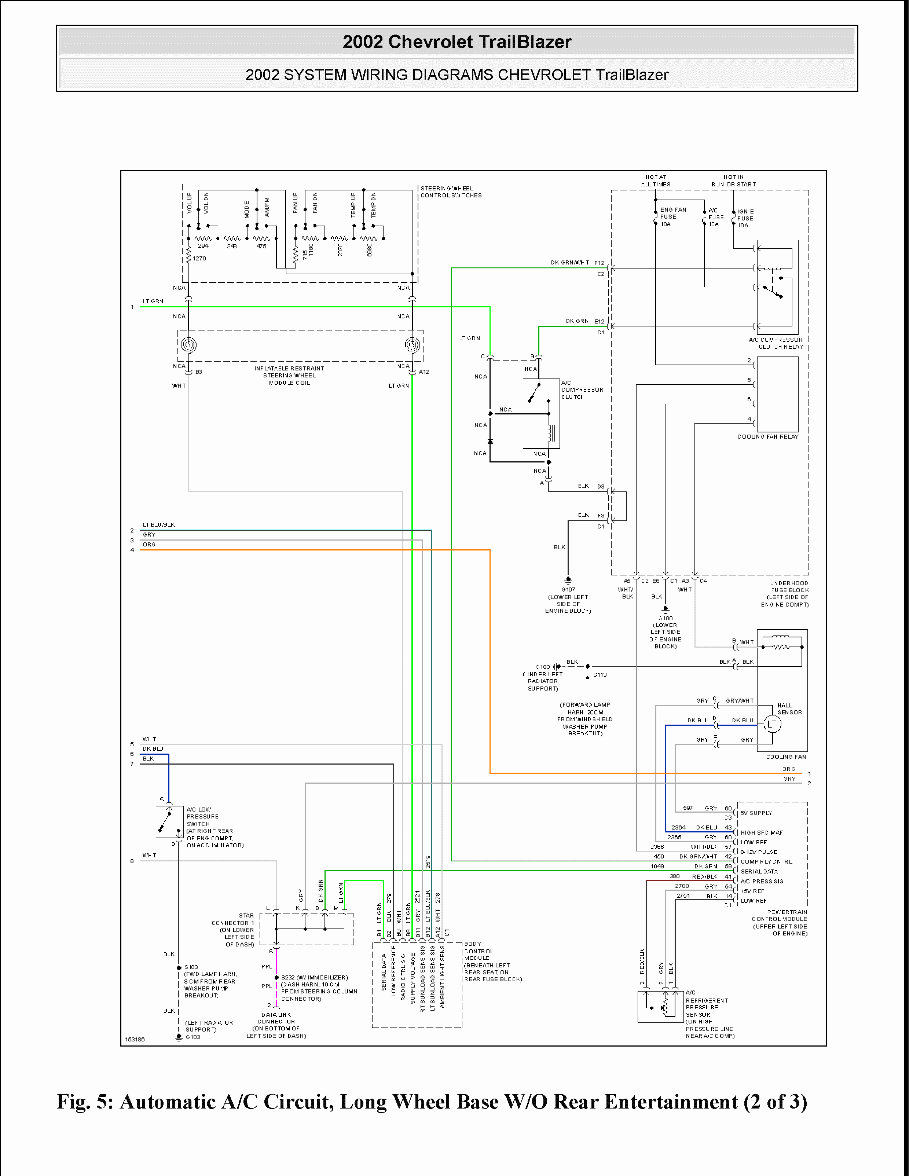Click the 'A/C PRESS SIG' PCM pin label
Viewport: 909px width, 1176px height.
coord(761,881)
